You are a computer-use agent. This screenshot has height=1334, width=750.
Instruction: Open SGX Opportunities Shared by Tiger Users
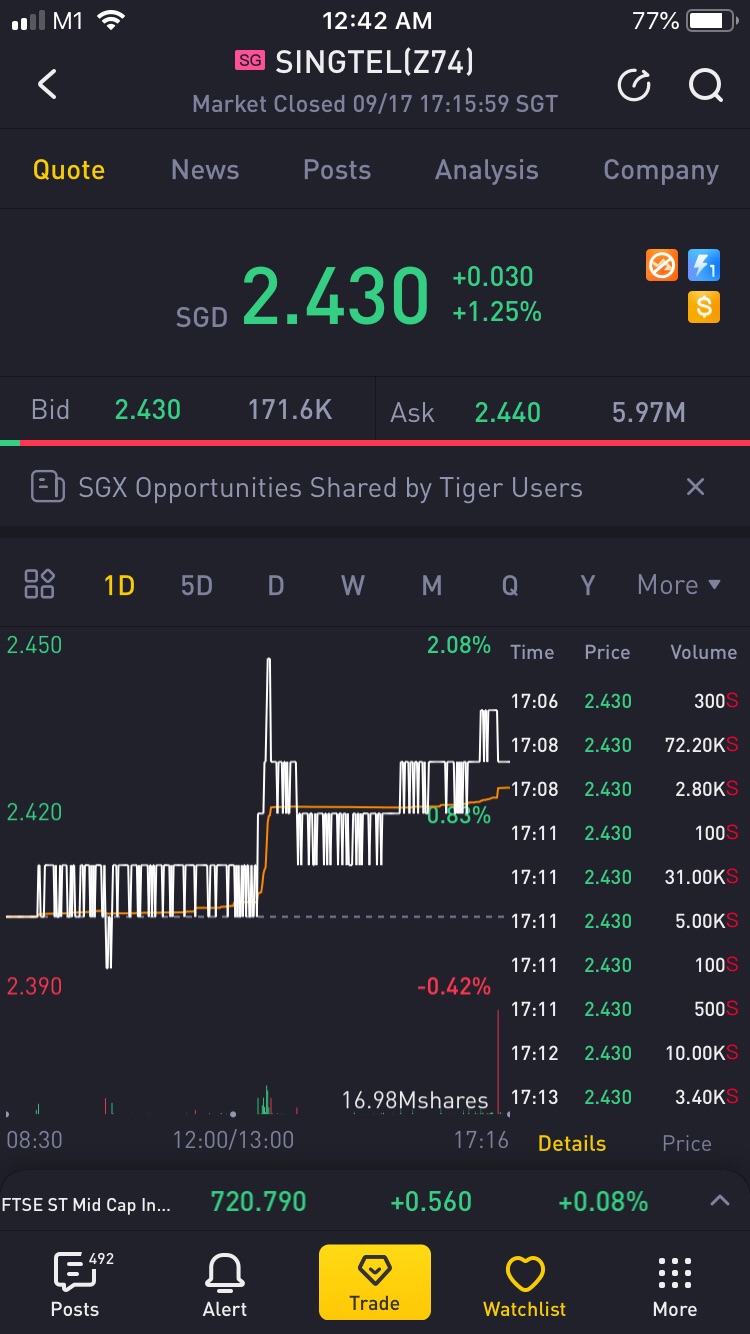pos(330,488)
